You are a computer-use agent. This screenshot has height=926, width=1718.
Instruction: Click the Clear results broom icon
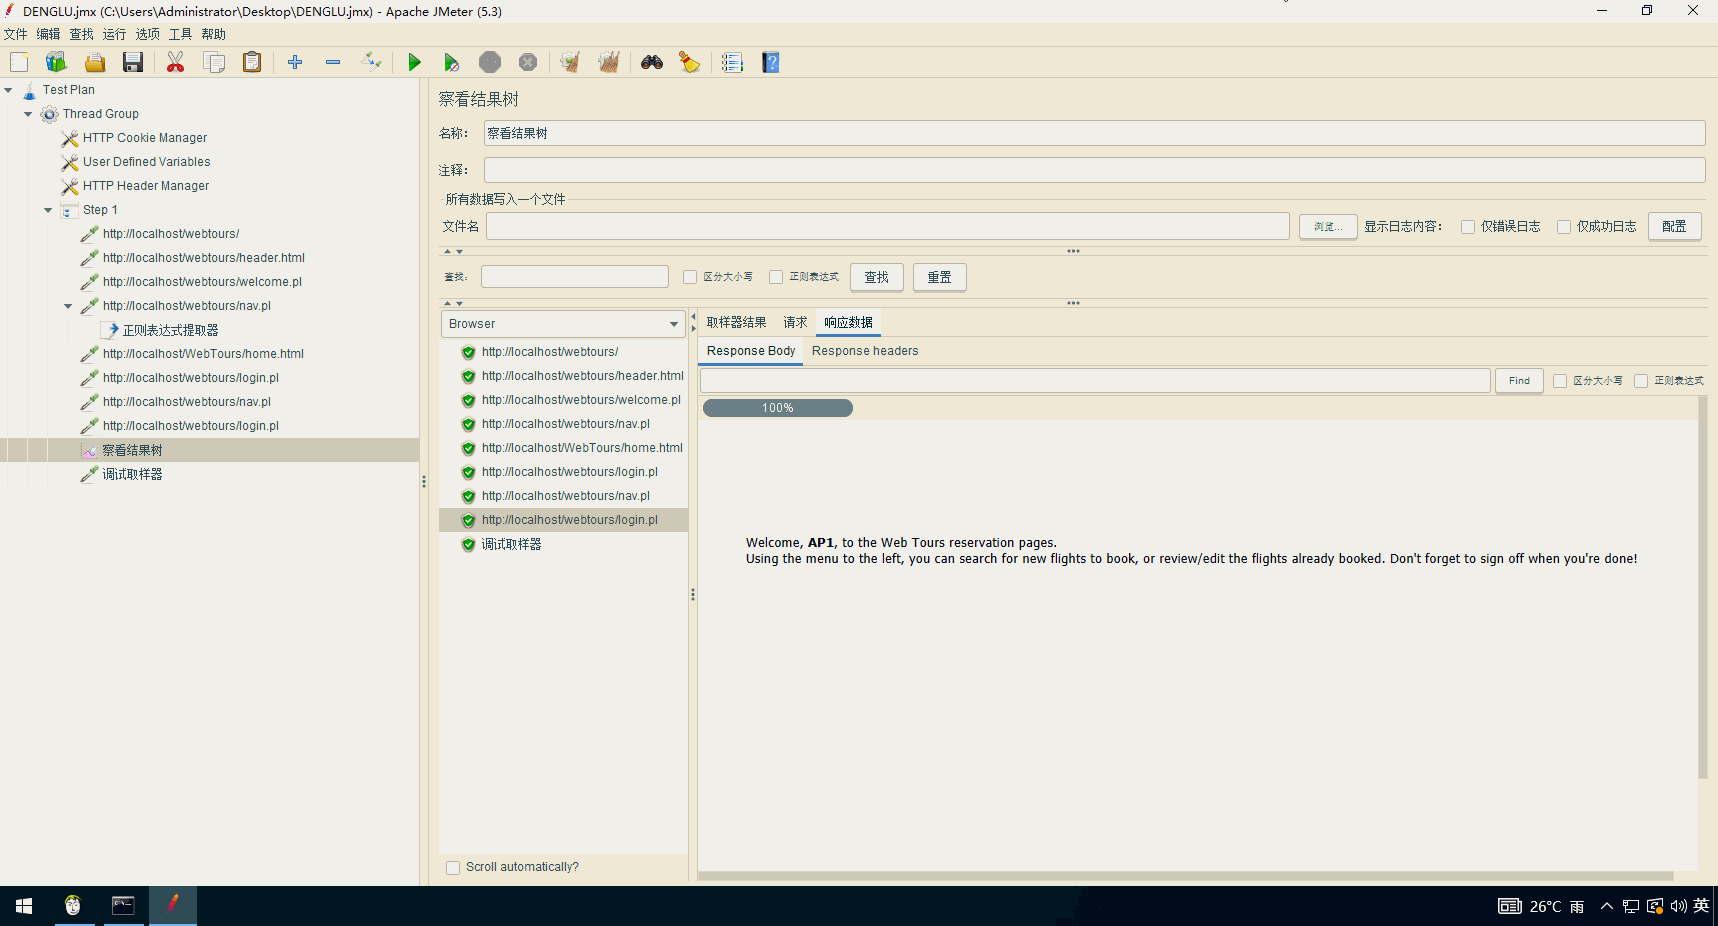570,62
